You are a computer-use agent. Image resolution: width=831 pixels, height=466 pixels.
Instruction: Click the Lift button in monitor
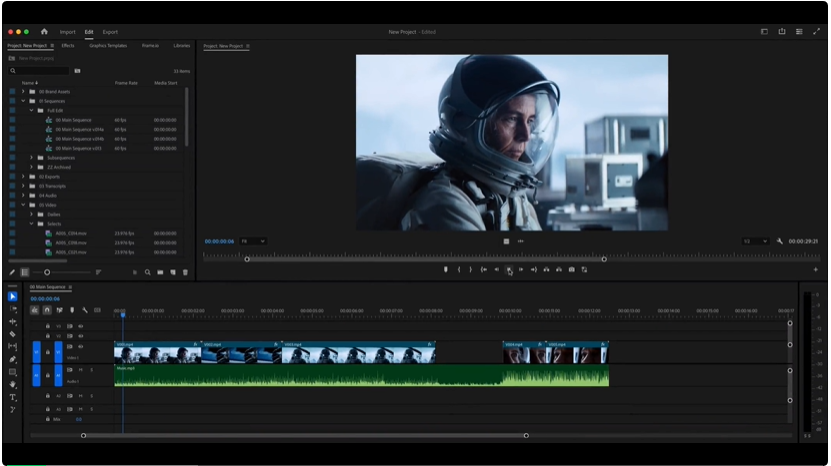pos(546,269)
